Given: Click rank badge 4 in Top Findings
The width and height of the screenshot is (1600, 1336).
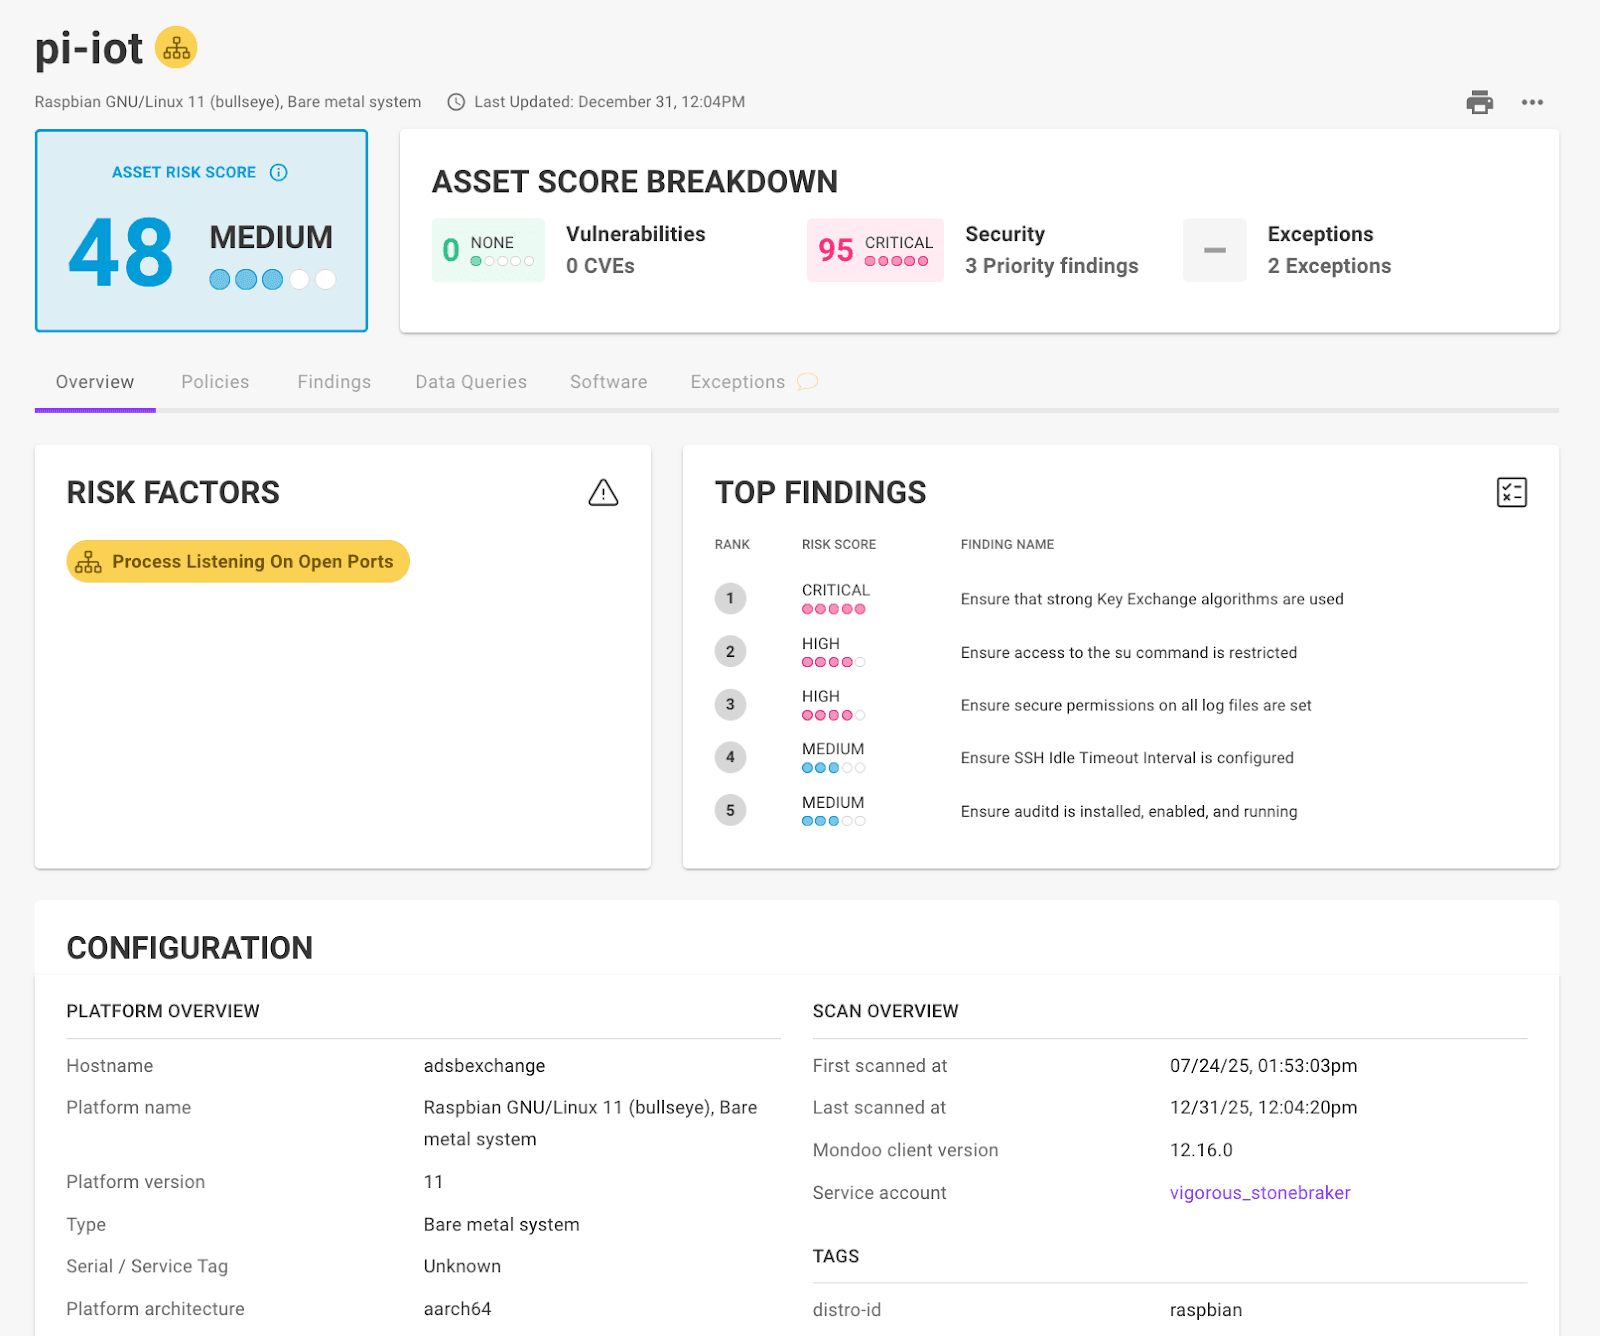Looking at the screenshot, I should 731,757.
